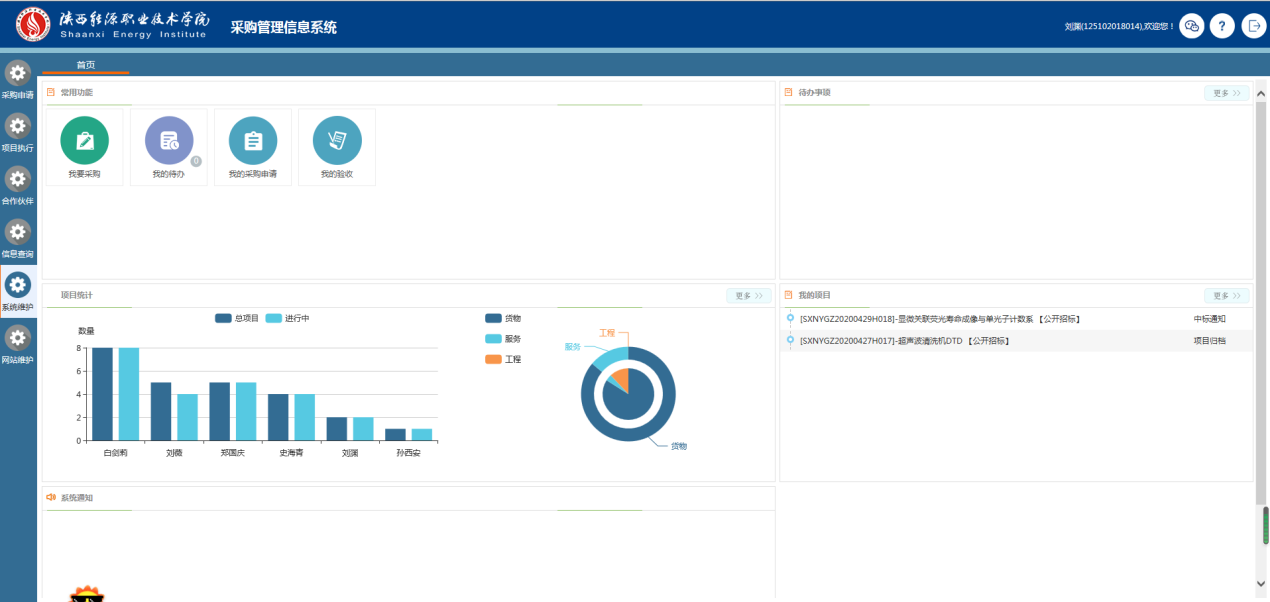The width and height of the screenshot is (1270, 602).
Task: Click the chat messages icon in header
Action: click(x=1191, y=26)
